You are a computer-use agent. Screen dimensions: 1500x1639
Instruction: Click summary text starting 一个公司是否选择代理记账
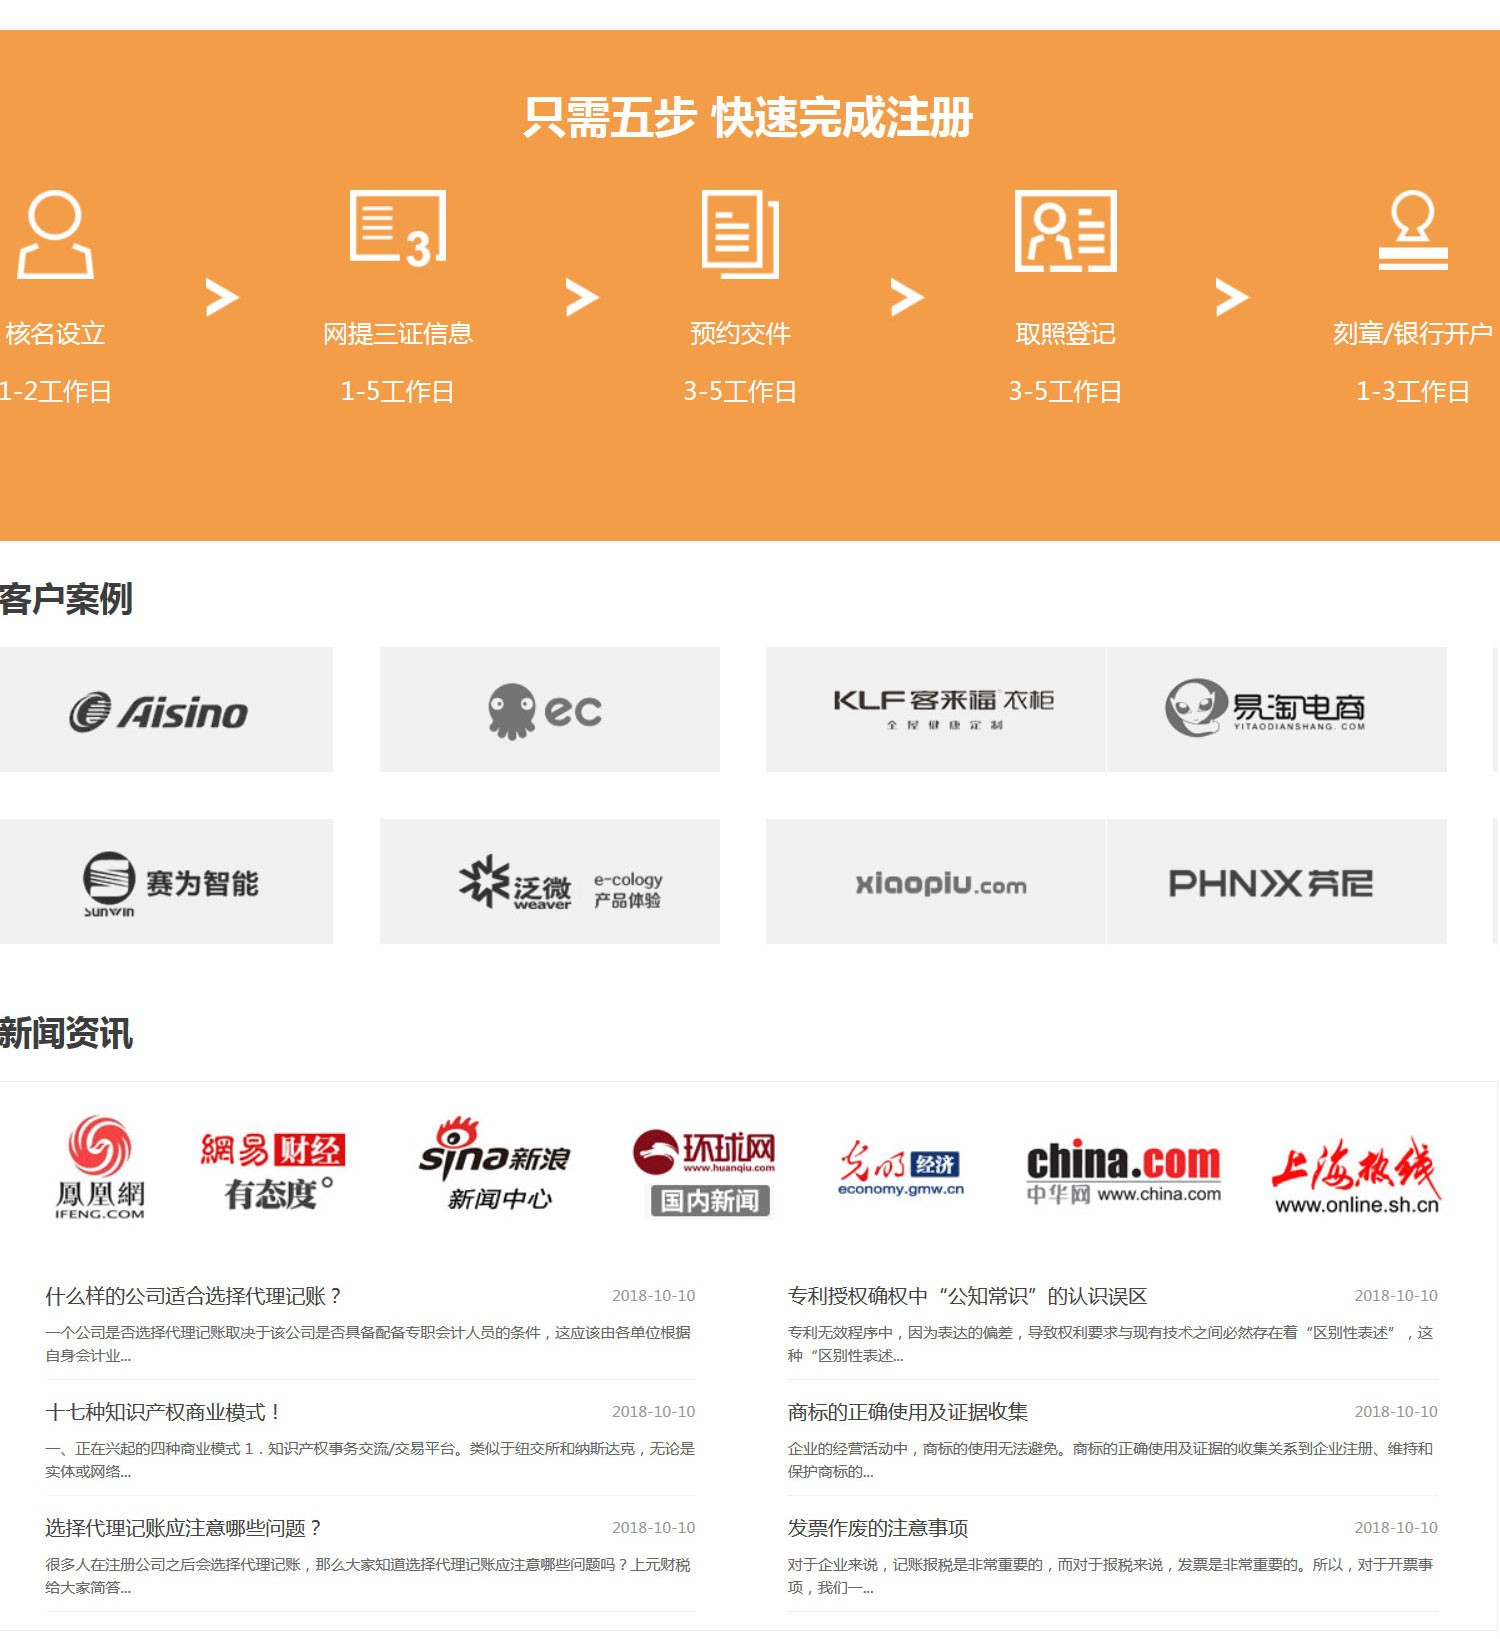tap(368, 1344)
